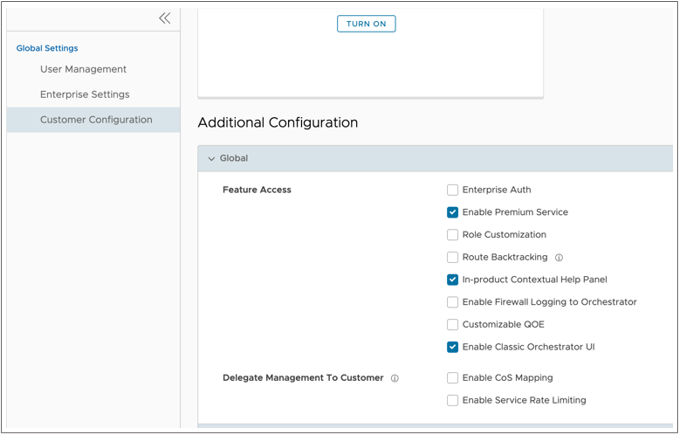Collapse the Global section chevron
The image size is (679, 434).
click(x=211, y=158)
